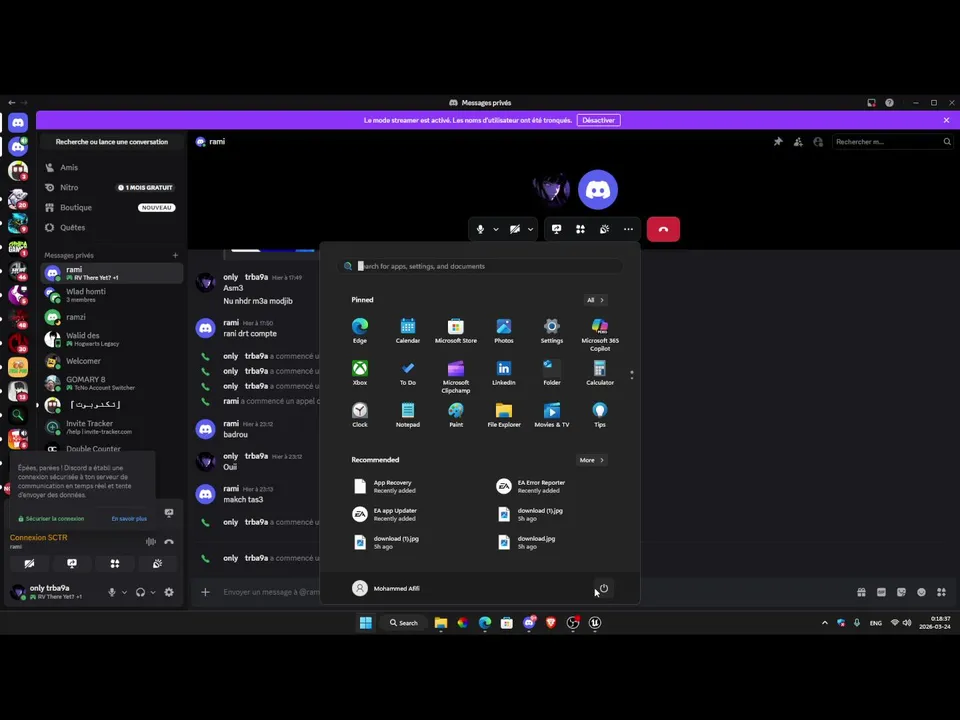
Task: Toggle noise suppression next to Connexion SCTR
Action: 151,541
